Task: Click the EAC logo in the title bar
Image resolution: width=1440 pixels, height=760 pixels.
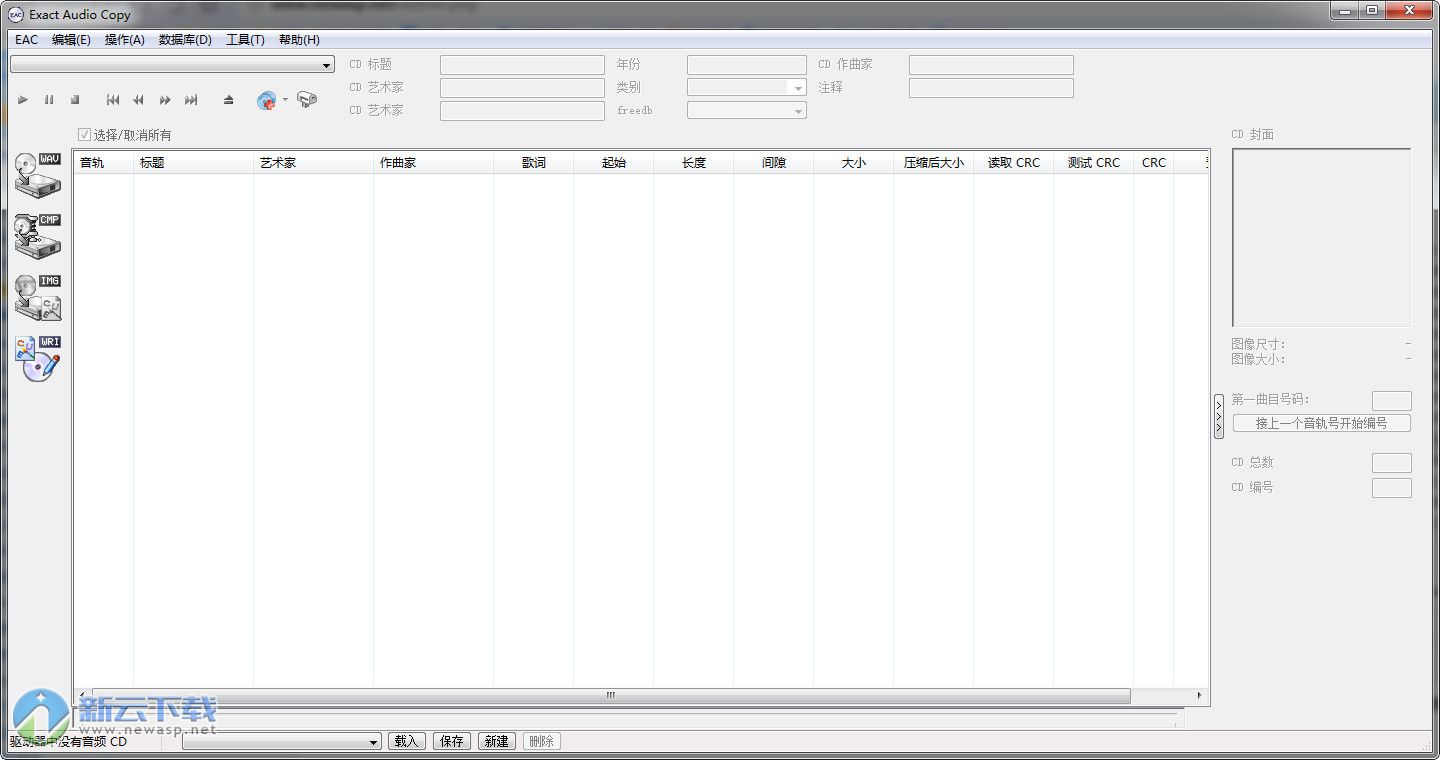Action: 16,14
